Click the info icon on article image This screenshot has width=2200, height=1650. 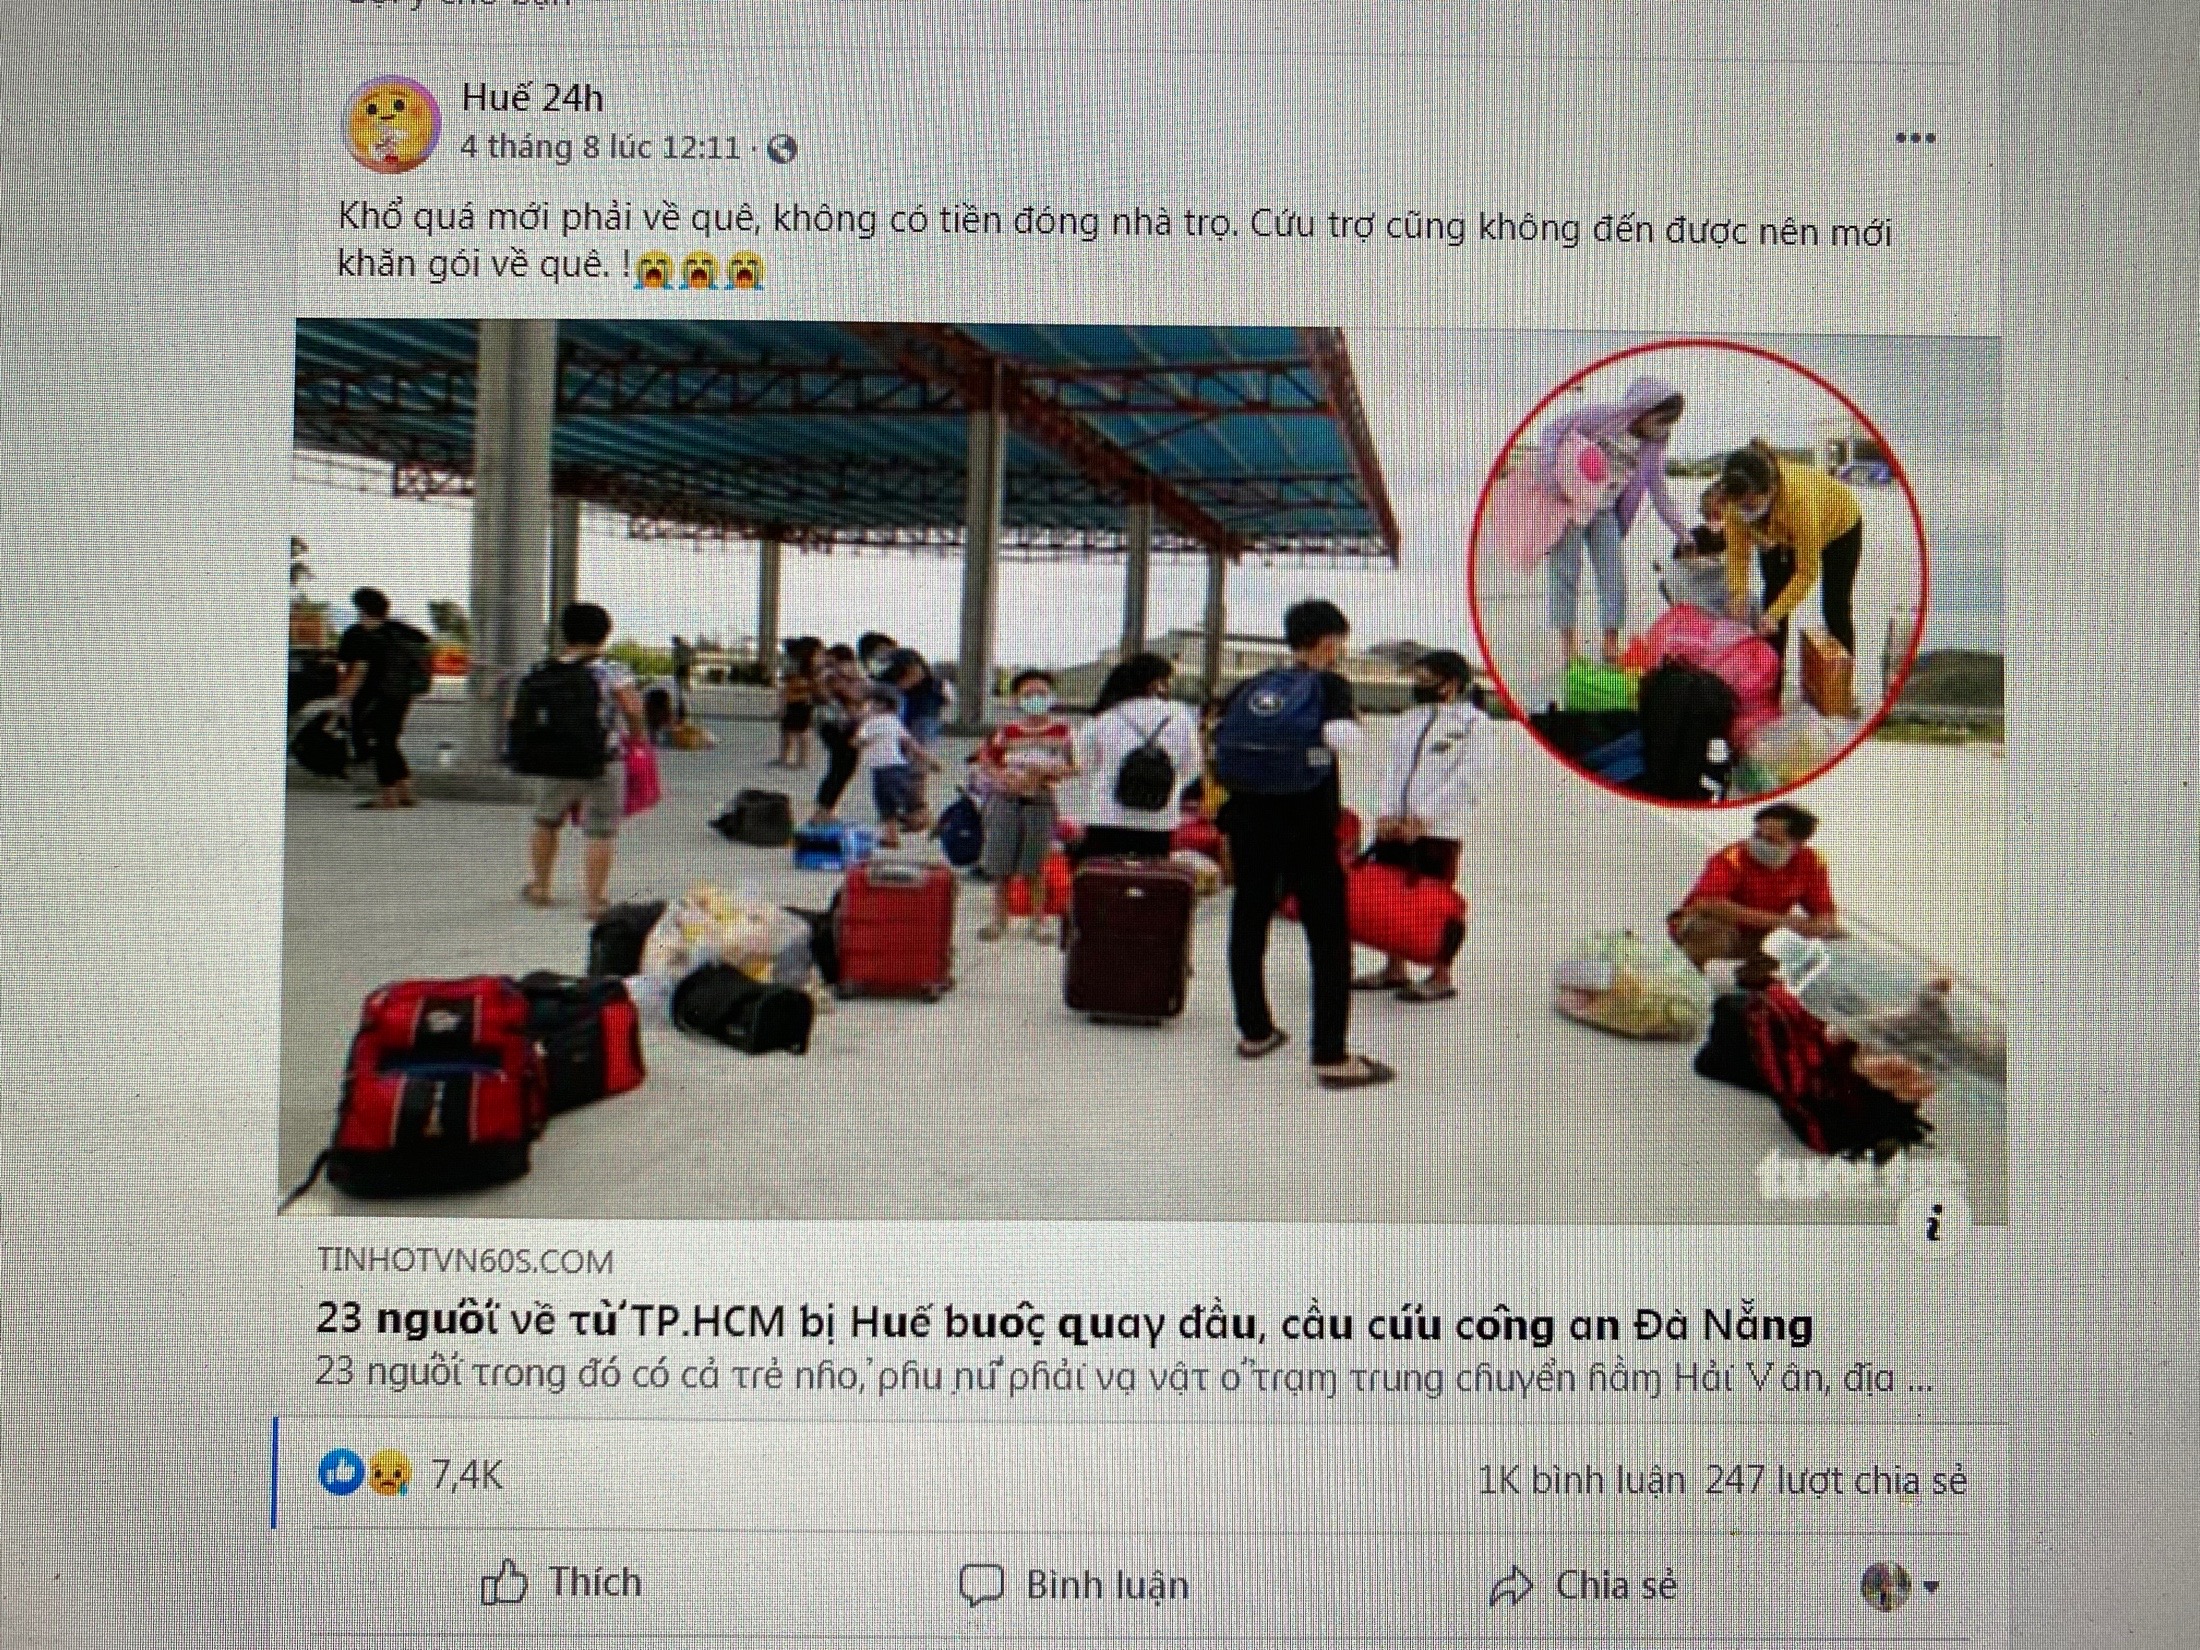pyautogui.click(x=1935, y=1223)
